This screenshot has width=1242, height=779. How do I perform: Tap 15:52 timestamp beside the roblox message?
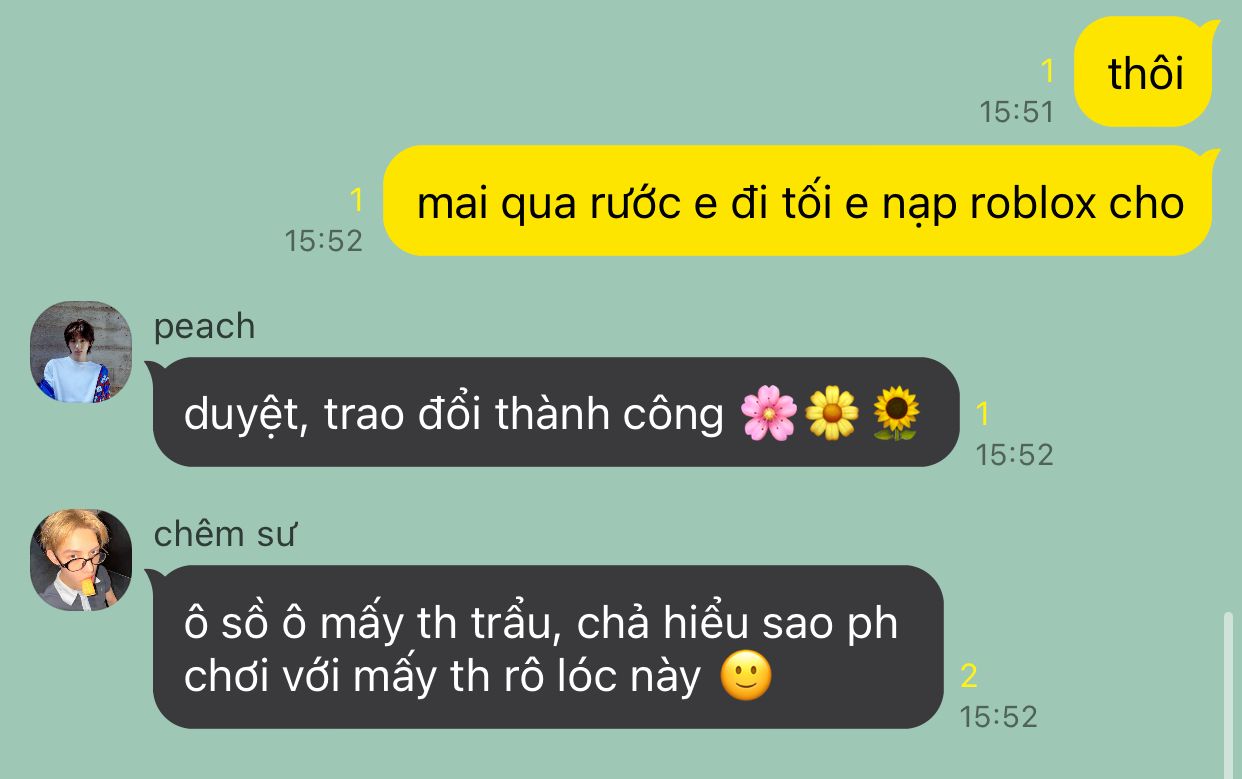(323, 241)
